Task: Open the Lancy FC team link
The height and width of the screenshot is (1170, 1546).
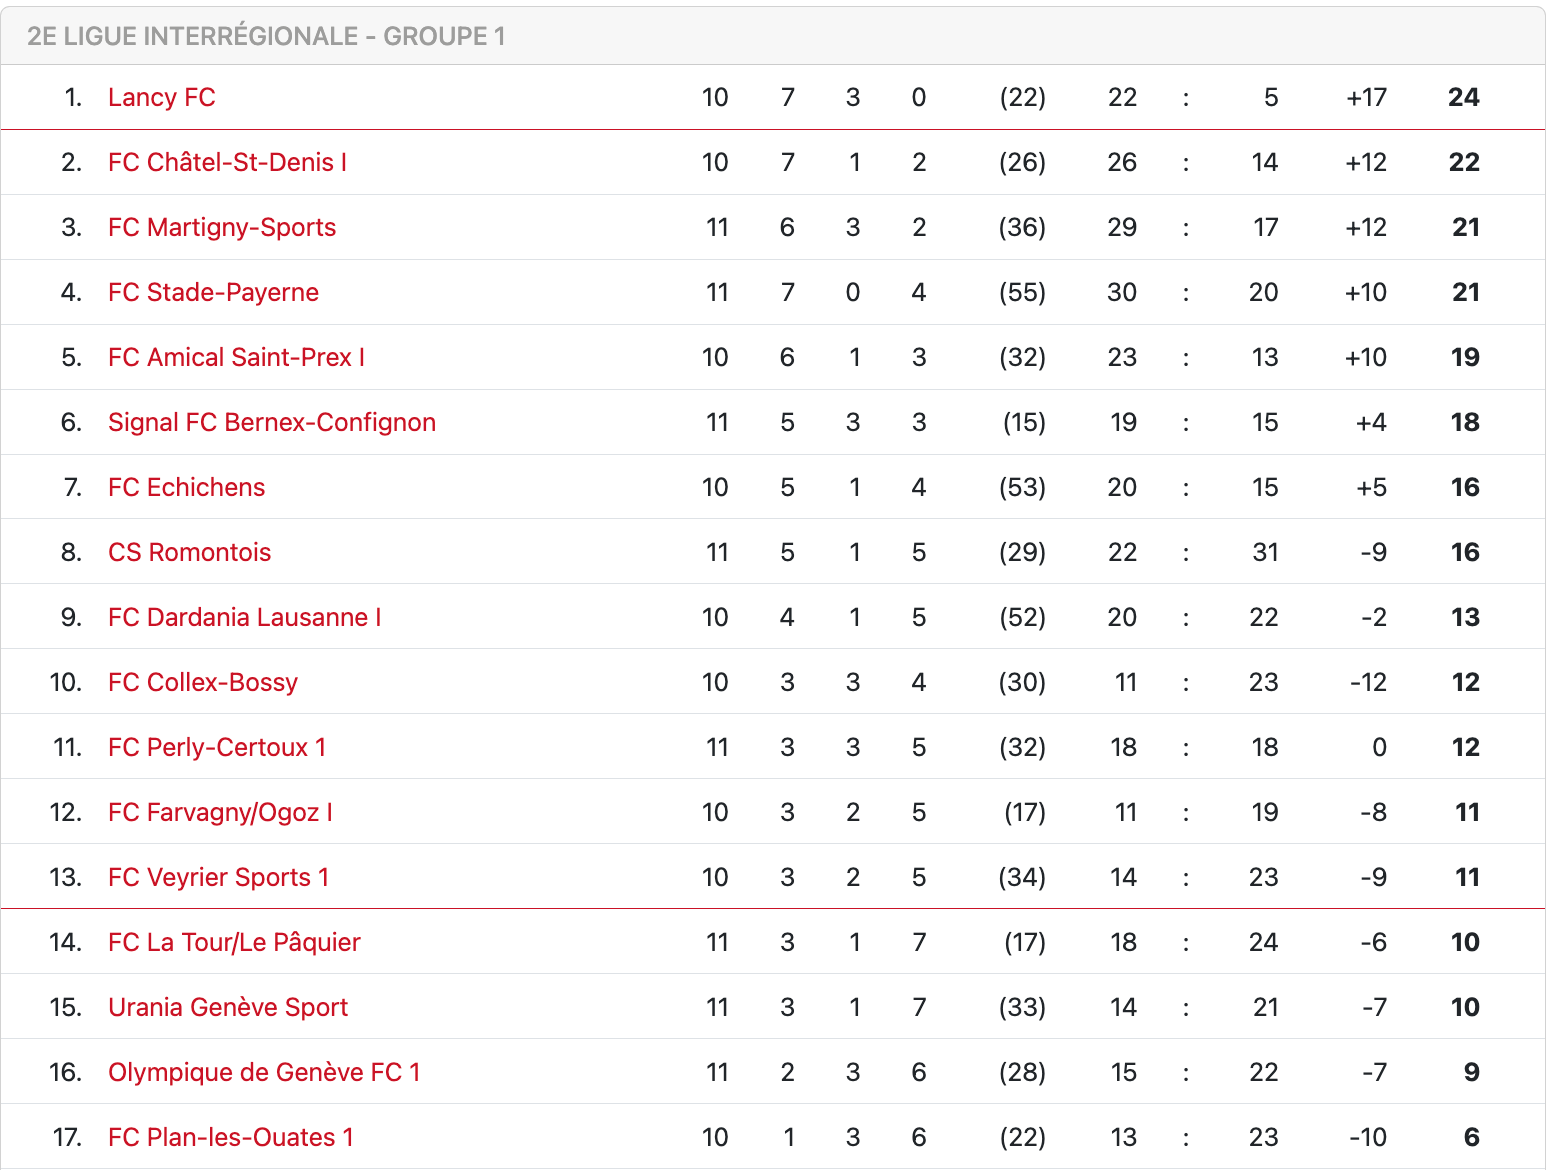Action: pyautogui.click(x=161, y=97)
